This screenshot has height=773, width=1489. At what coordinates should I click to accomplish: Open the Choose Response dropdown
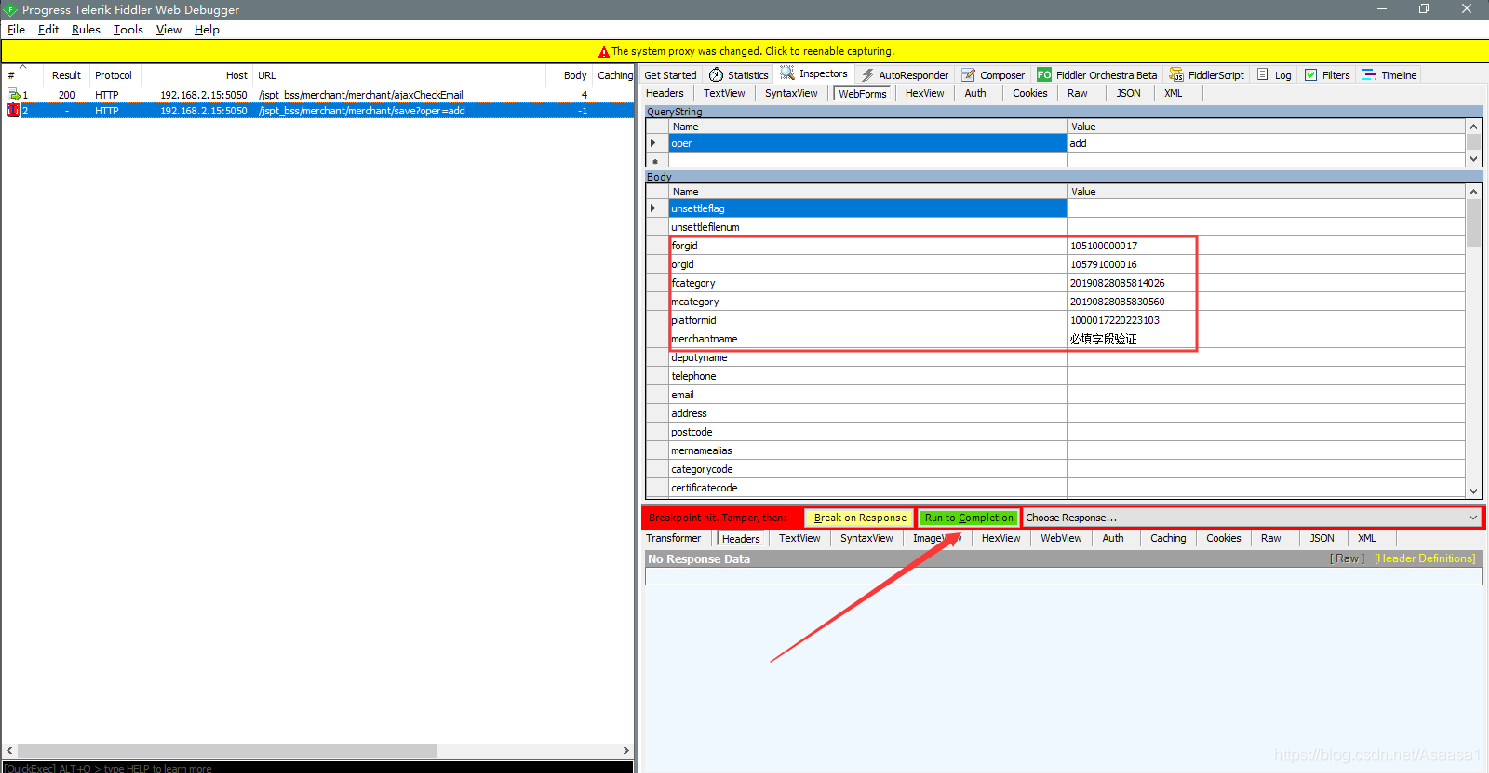[1252, 518]
